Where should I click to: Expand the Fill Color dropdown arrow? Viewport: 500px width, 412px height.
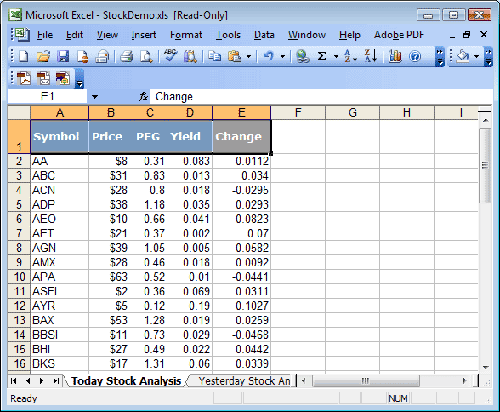[477, 56]
